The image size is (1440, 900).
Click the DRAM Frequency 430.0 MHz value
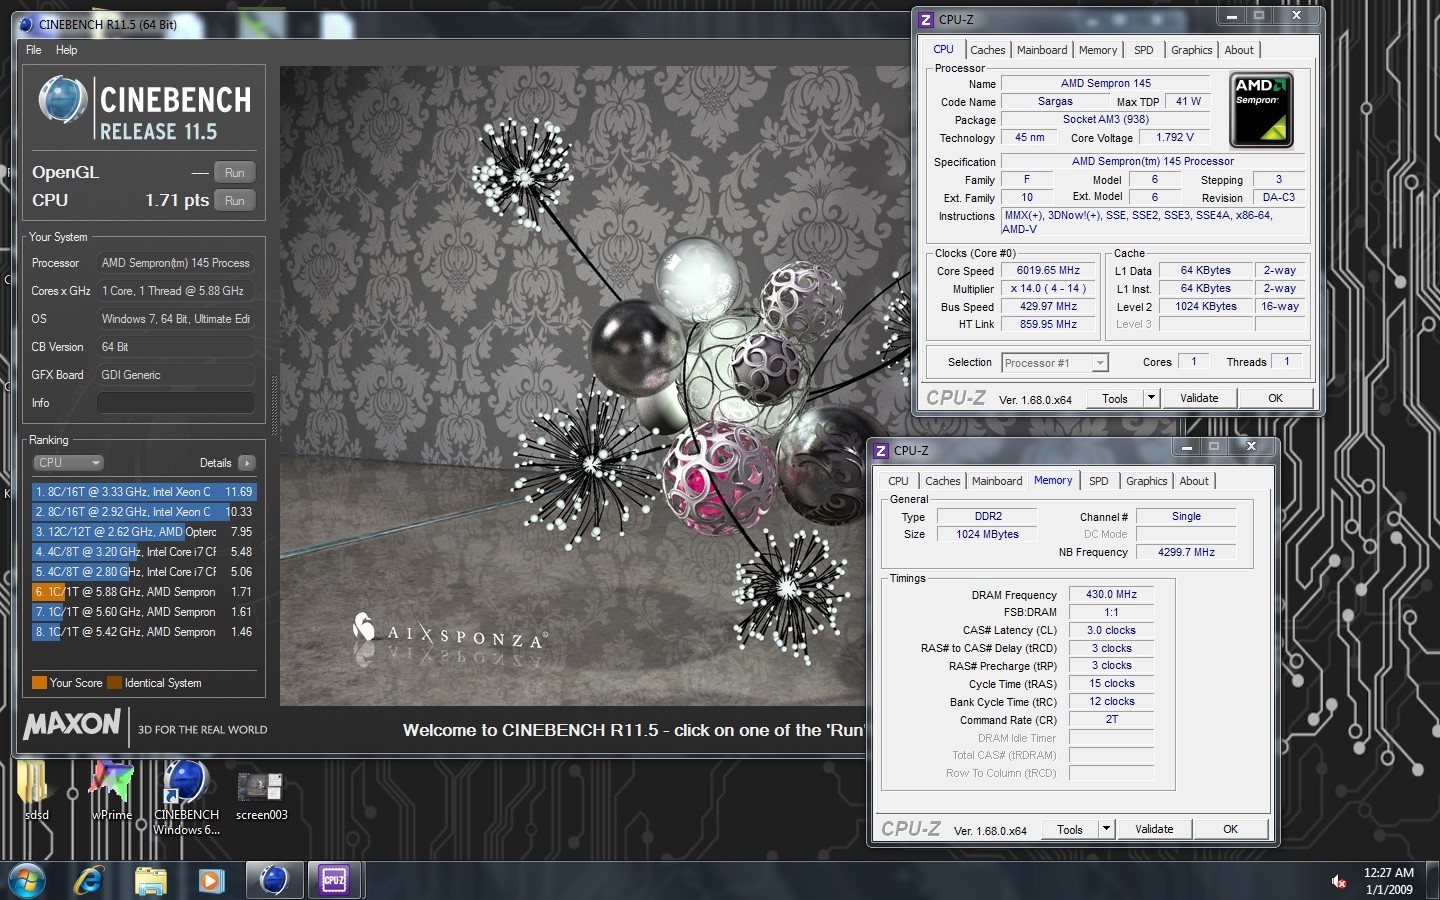[1111, 594]
